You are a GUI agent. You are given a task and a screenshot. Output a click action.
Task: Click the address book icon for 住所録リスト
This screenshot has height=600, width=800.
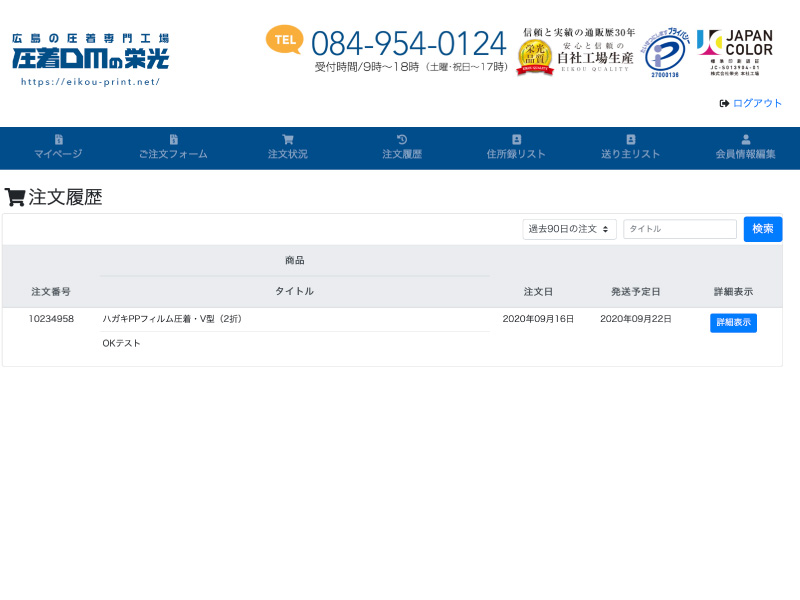click(516, 139)
